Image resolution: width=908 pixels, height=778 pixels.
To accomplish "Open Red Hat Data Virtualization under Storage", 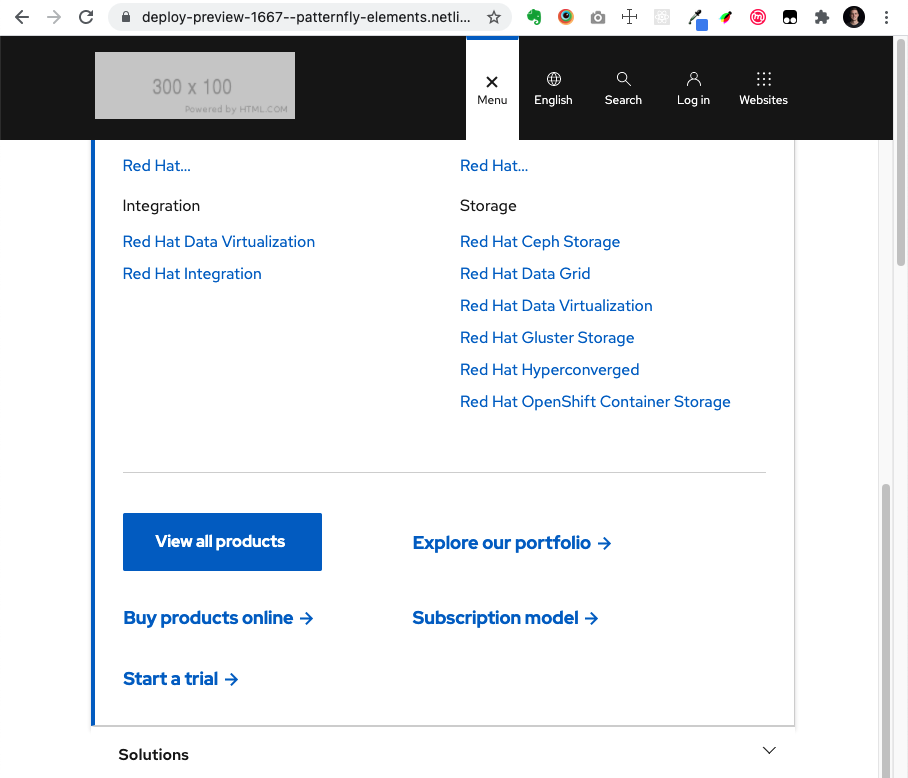I will click(556, 306).
